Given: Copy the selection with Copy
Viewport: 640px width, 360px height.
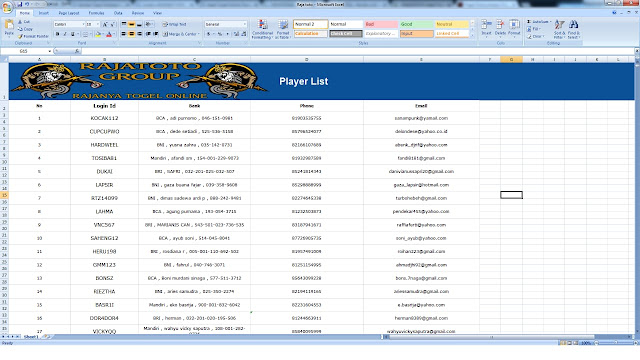Looking at the screenshot, I should click(25, 29).
